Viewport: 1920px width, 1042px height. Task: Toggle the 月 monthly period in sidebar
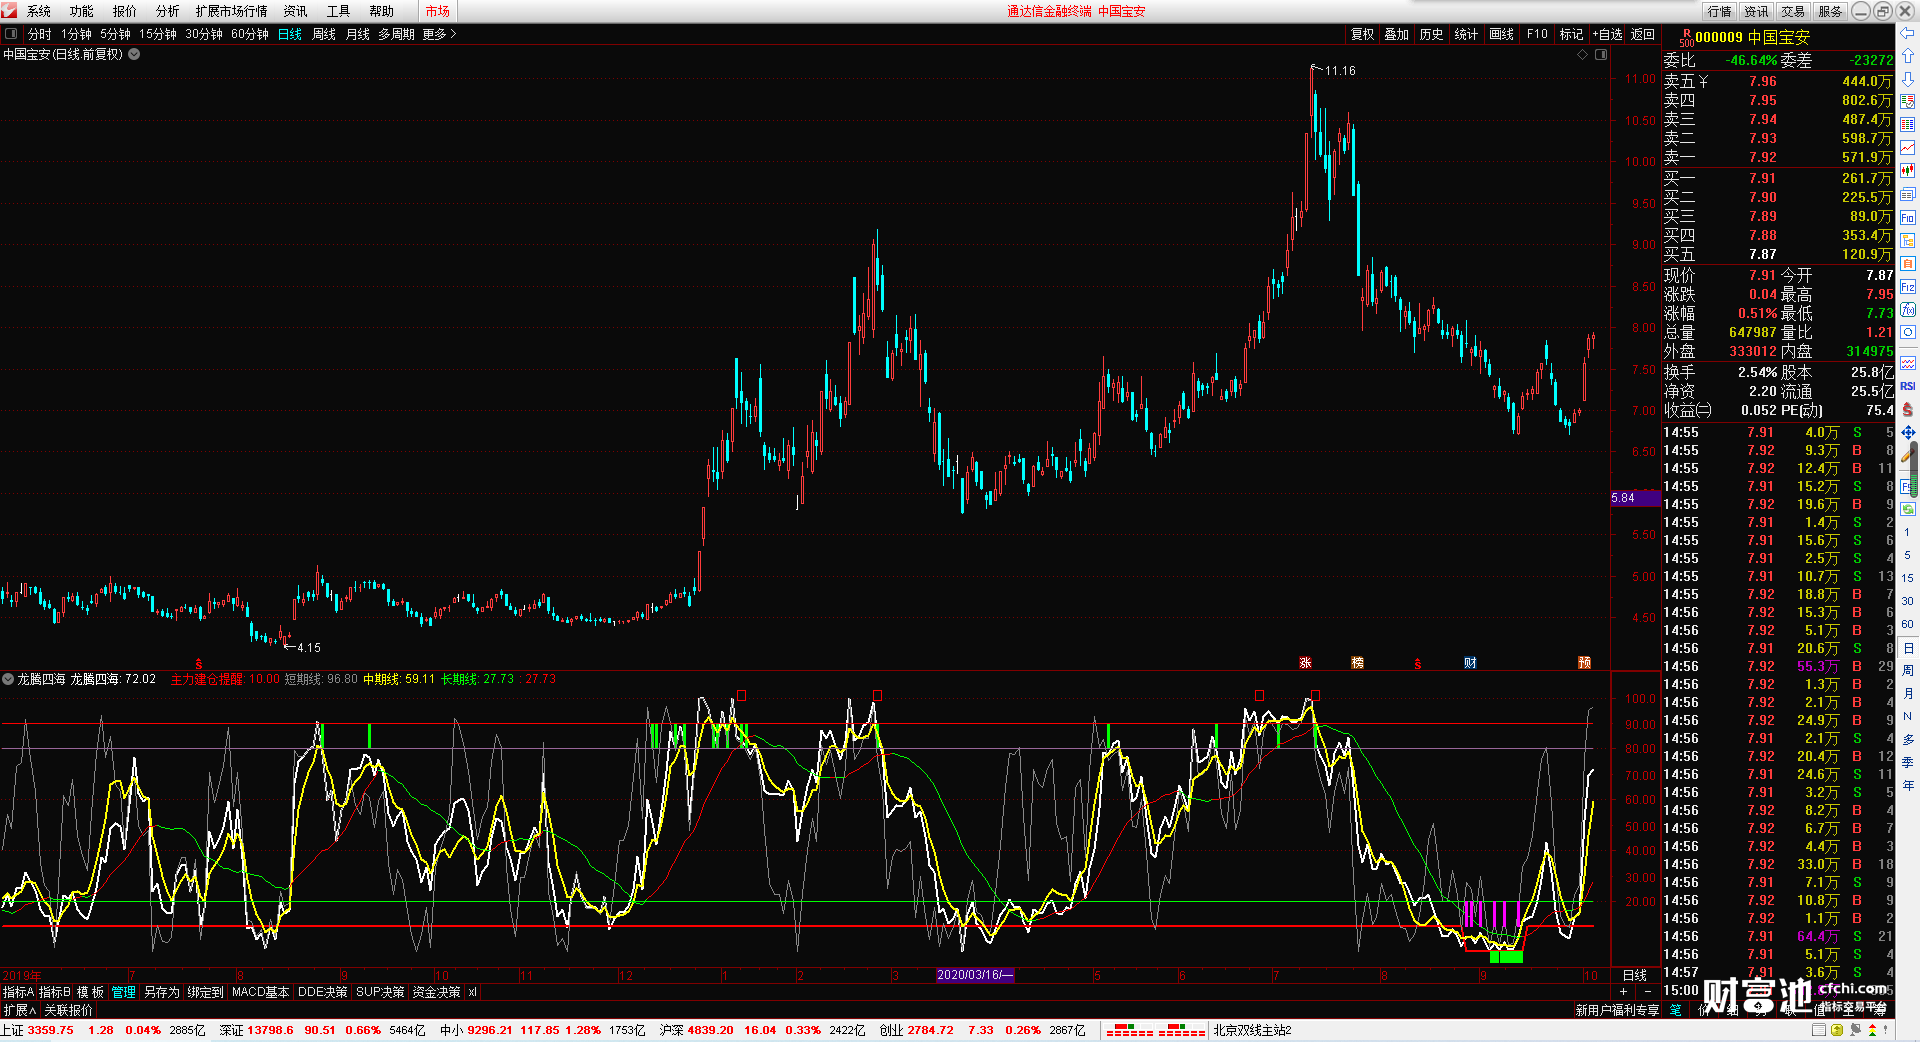[x=1907, y=693]
